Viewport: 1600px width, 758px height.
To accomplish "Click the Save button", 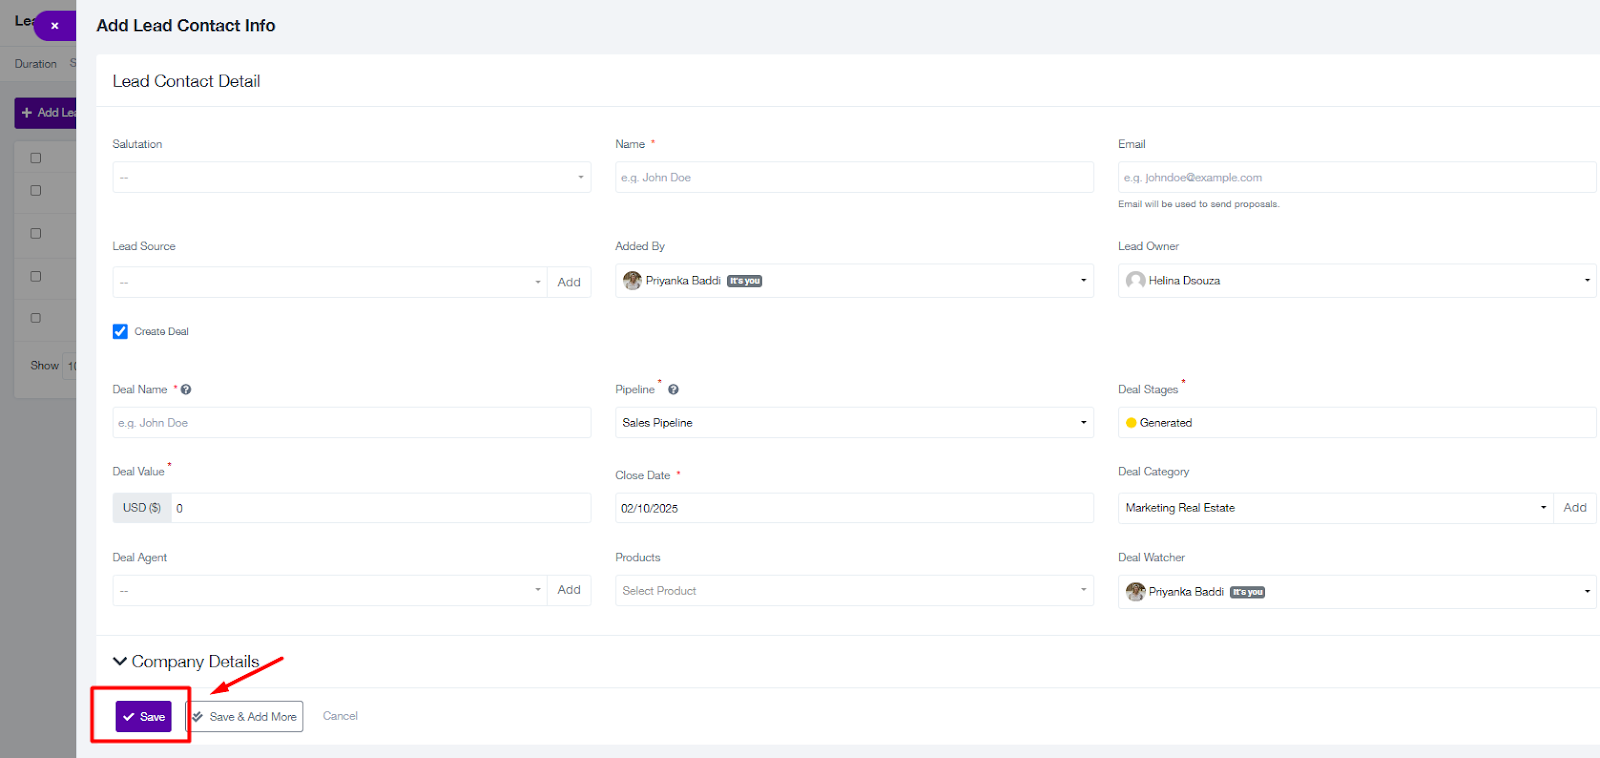I will click(144, 717).
